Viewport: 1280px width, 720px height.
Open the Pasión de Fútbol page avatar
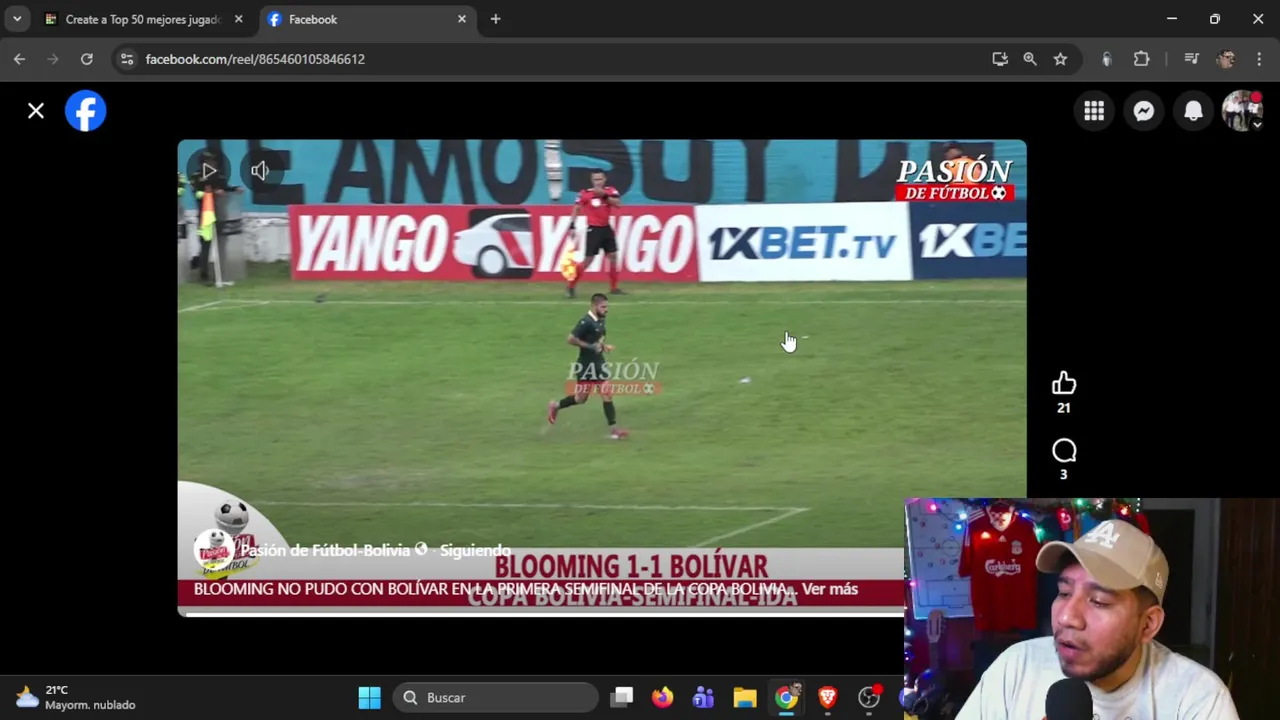point(214,551)
